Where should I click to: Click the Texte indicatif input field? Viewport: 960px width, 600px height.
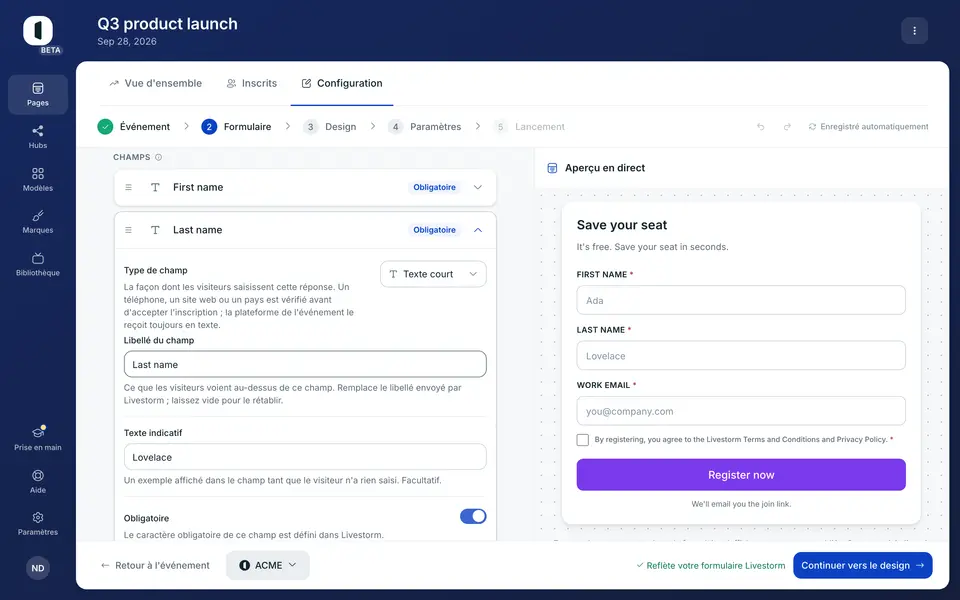point(305,457)
